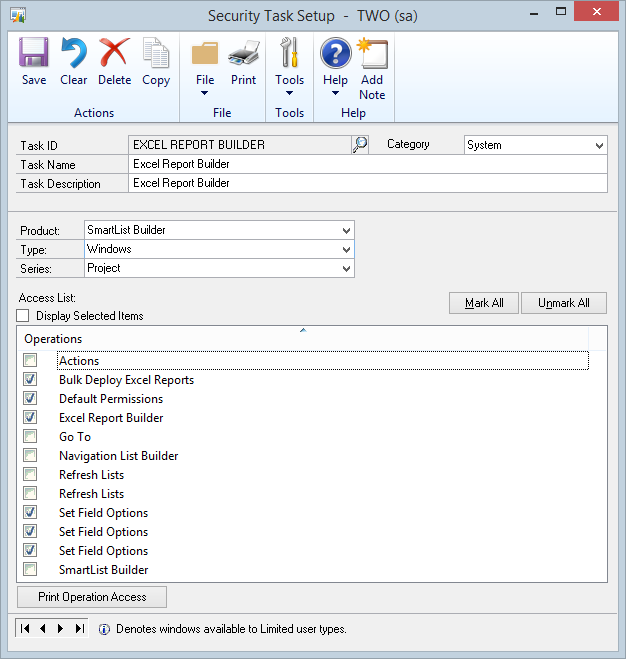Screen dimensions: 626x659
Task: Select Bulk Deploy Excel Reports row
Action: pos(322,380)
